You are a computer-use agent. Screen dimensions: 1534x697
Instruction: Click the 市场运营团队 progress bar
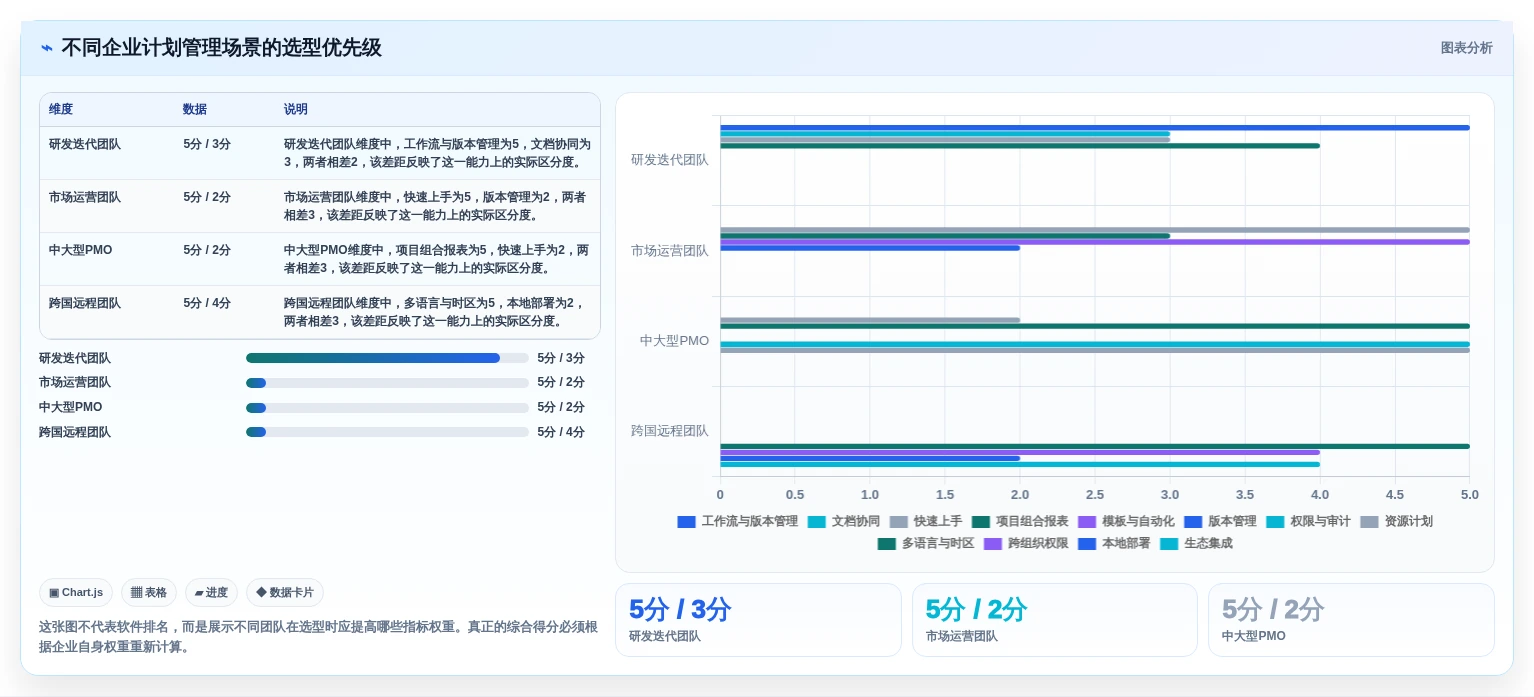point(387,383)
